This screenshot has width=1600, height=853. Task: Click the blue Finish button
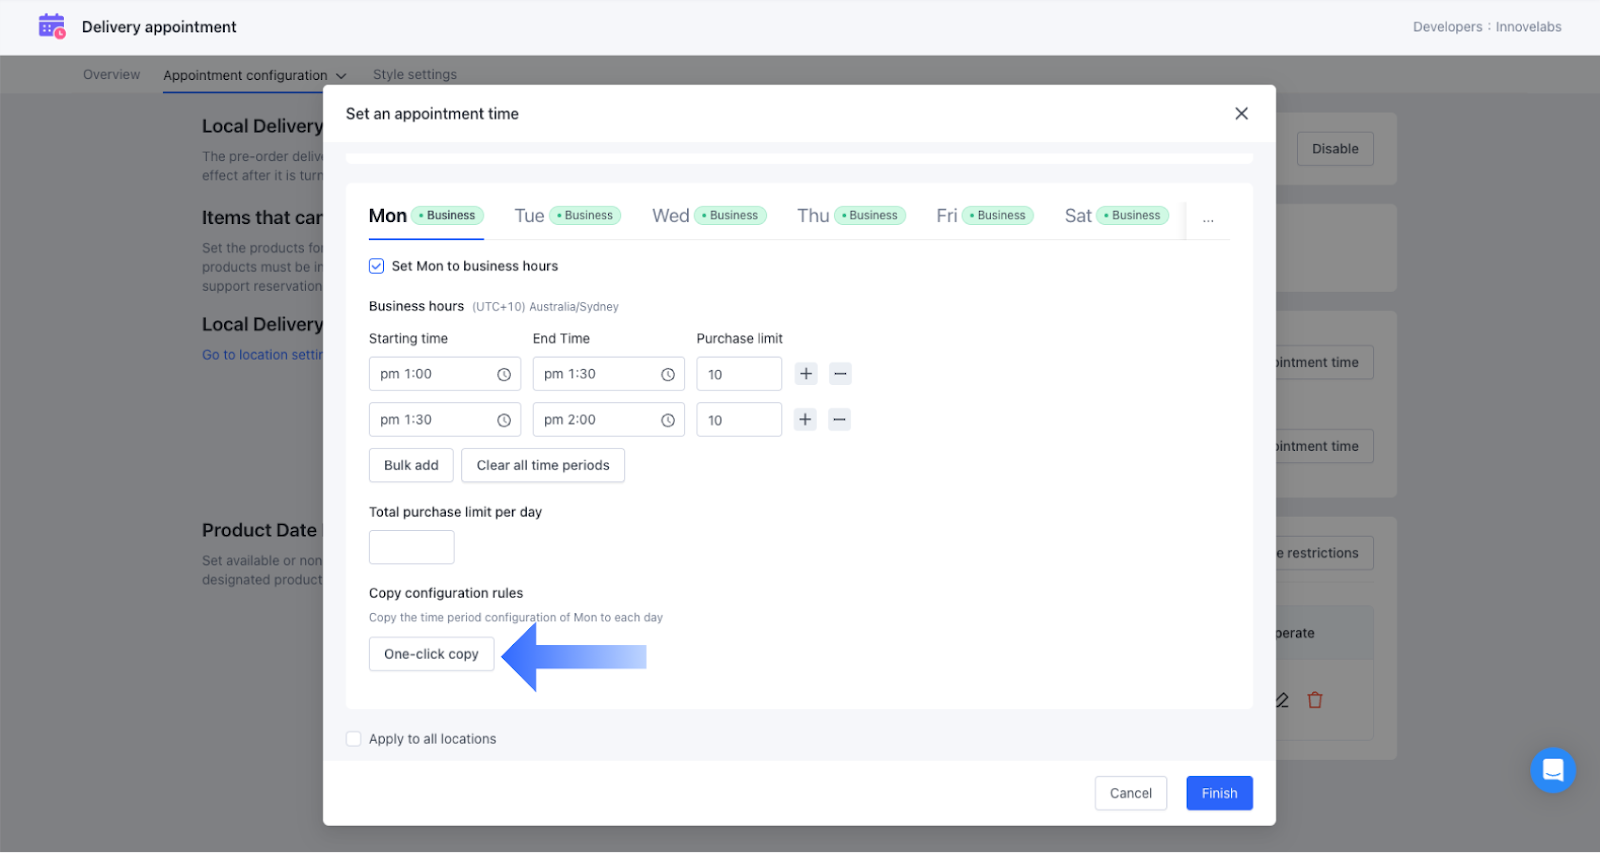click(1219, 793)
